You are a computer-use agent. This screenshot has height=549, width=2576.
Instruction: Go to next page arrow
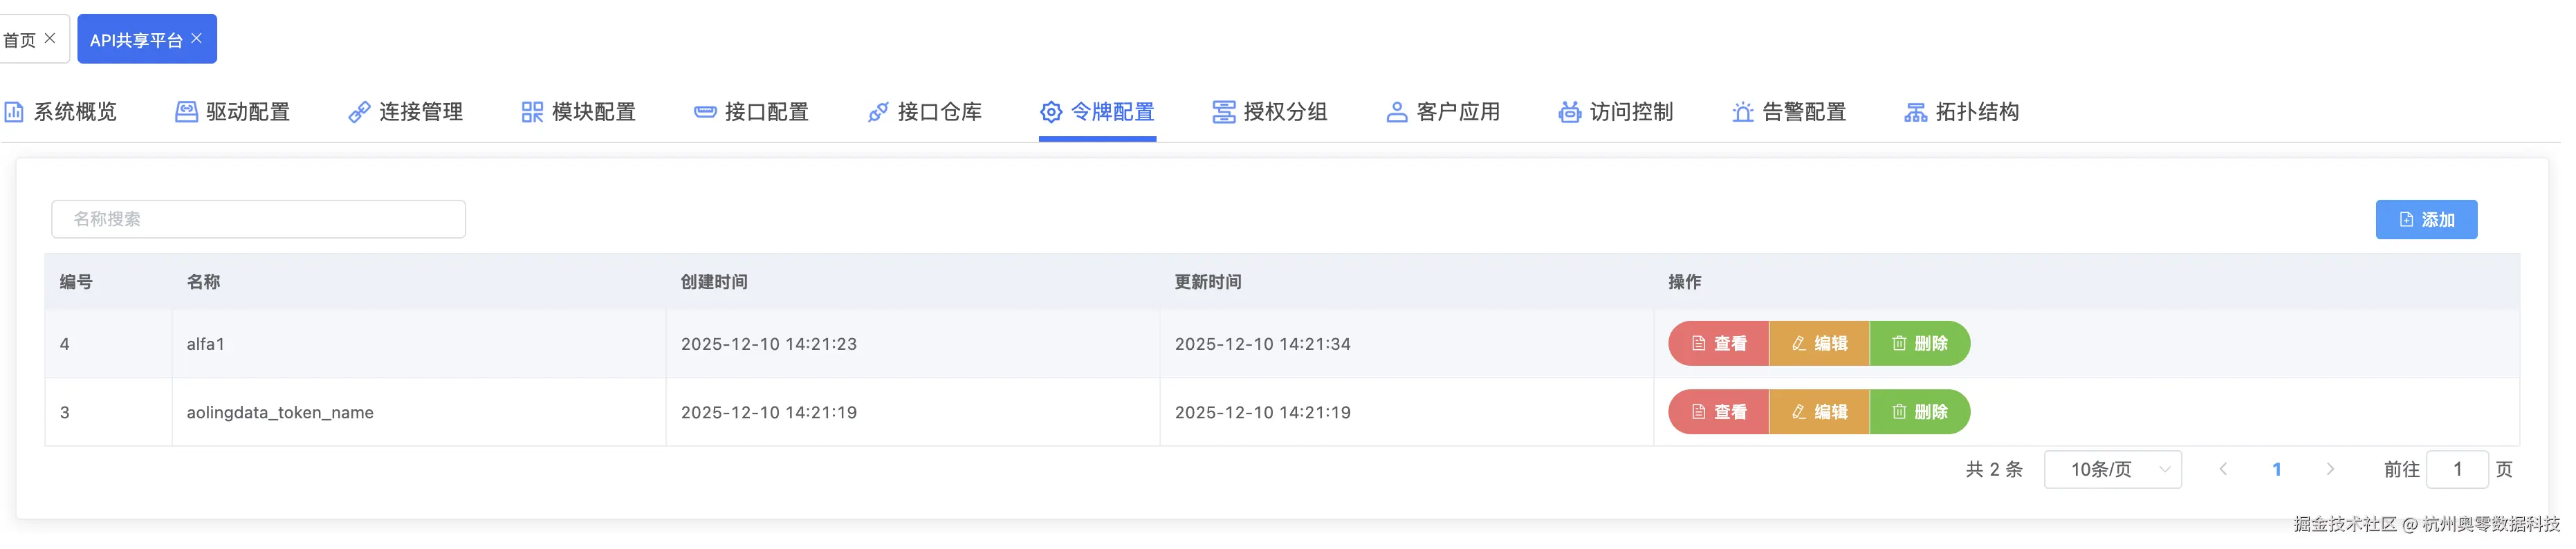pyautogui.click(x=2331, y=470)
